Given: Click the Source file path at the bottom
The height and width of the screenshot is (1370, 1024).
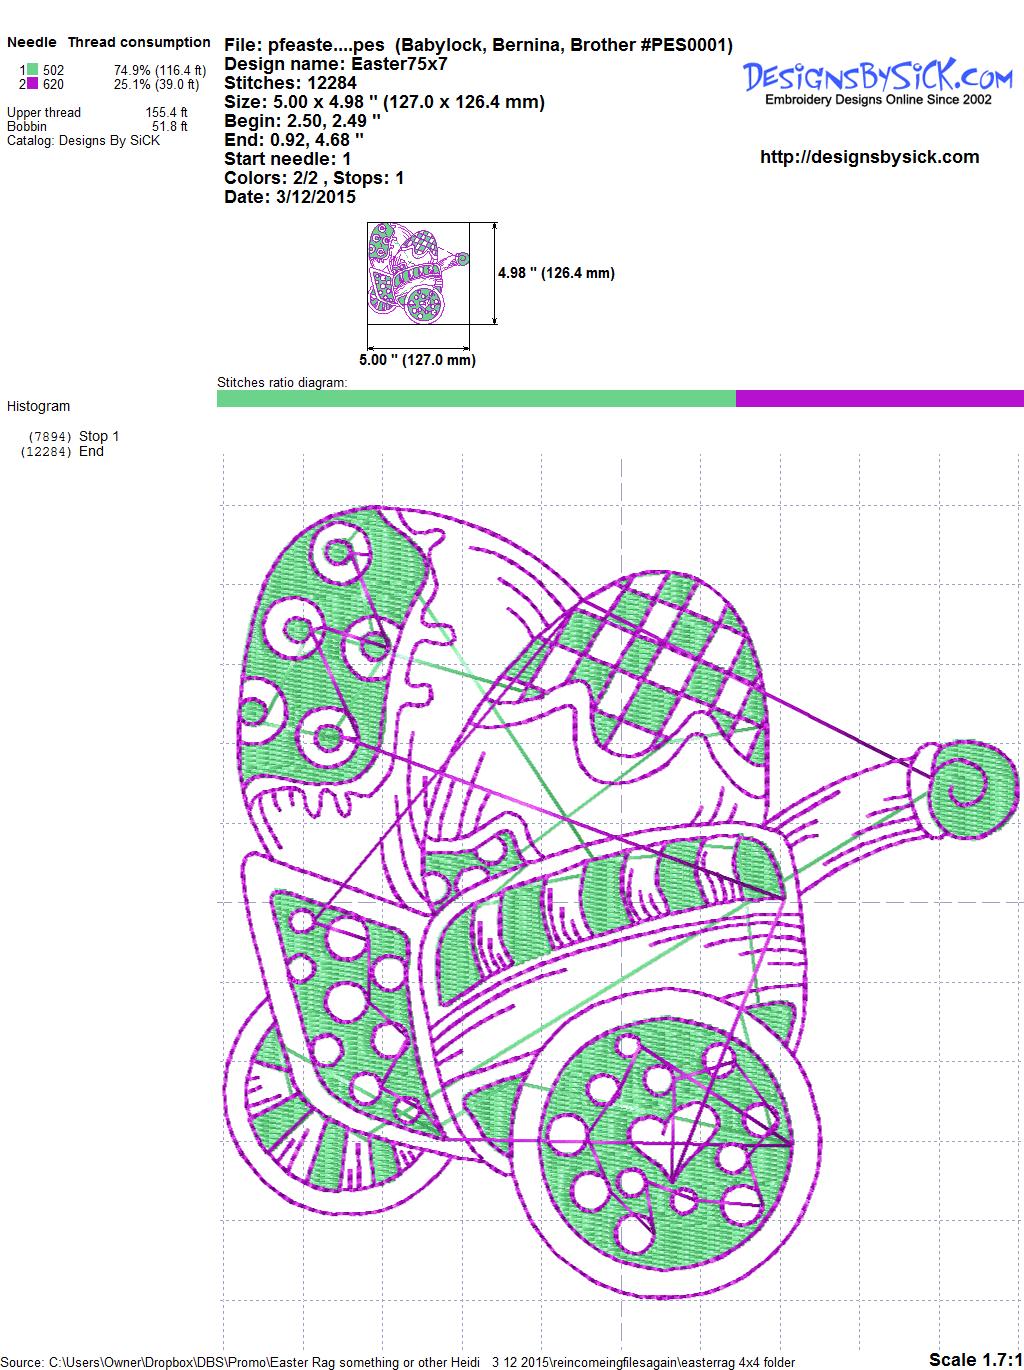Looking at the screenshot, I should pos(400,1362).
